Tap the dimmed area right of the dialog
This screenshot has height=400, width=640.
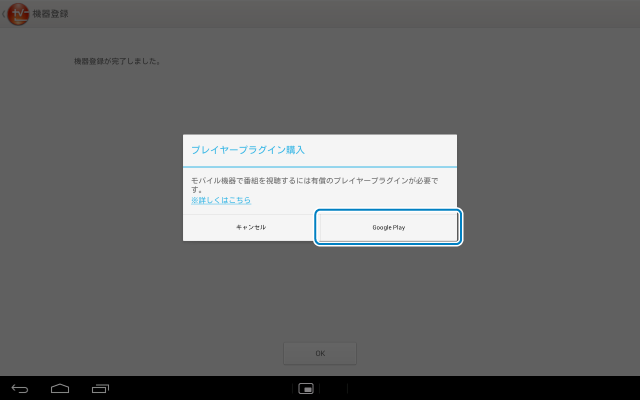[550, 190]
